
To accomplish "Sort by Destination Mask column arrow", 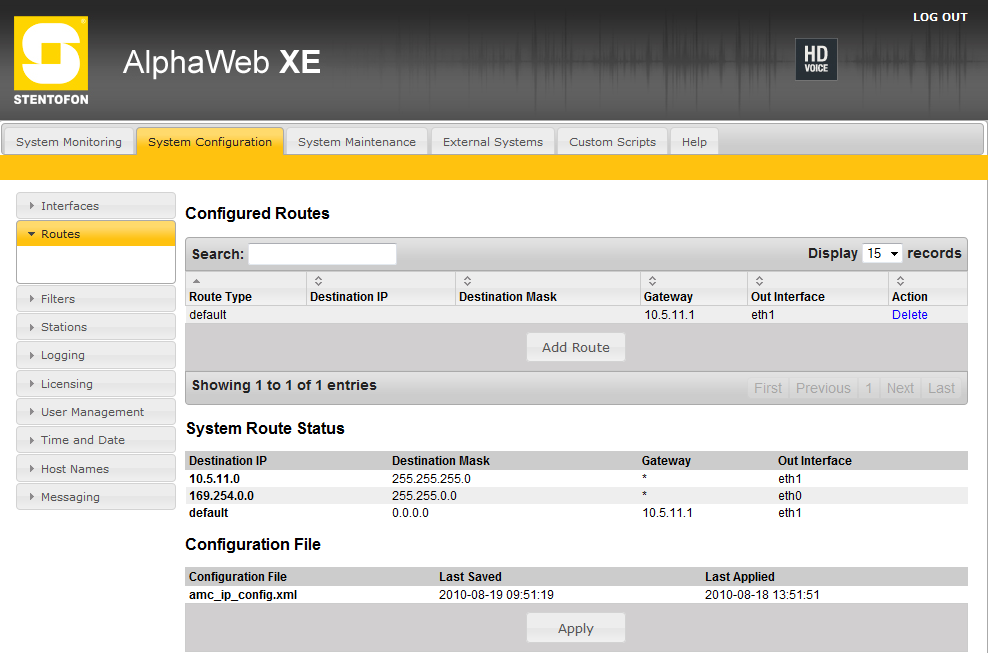I will point(467,281).
